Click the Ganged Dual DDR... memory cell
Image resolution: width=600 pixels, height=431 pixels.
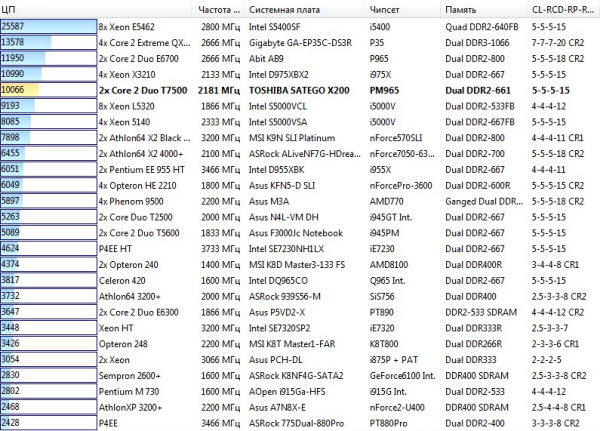[484, 201]
